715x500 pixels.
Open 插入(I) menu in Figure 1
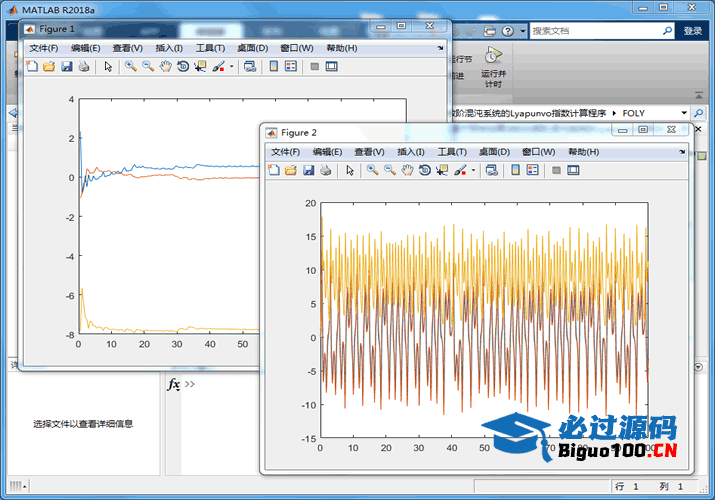(169, 48)
